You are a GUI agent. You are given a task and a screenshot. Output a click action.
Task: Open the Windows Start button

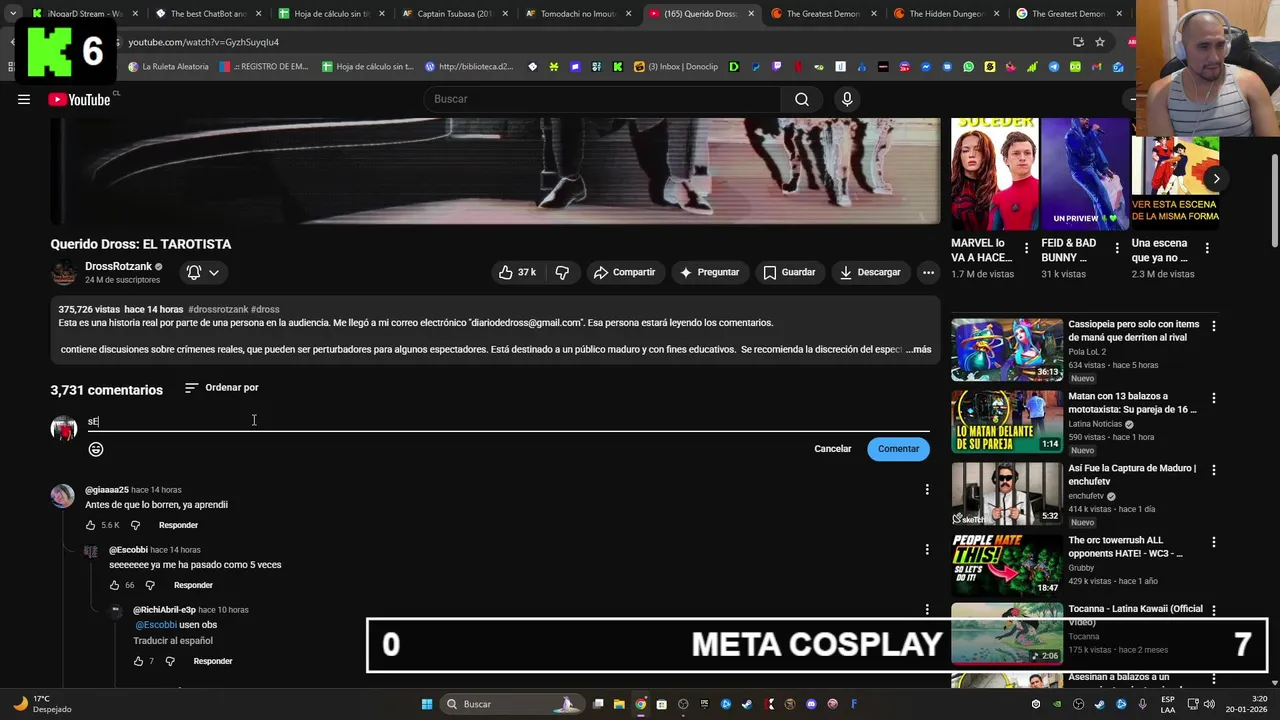[x=426, y=704]
